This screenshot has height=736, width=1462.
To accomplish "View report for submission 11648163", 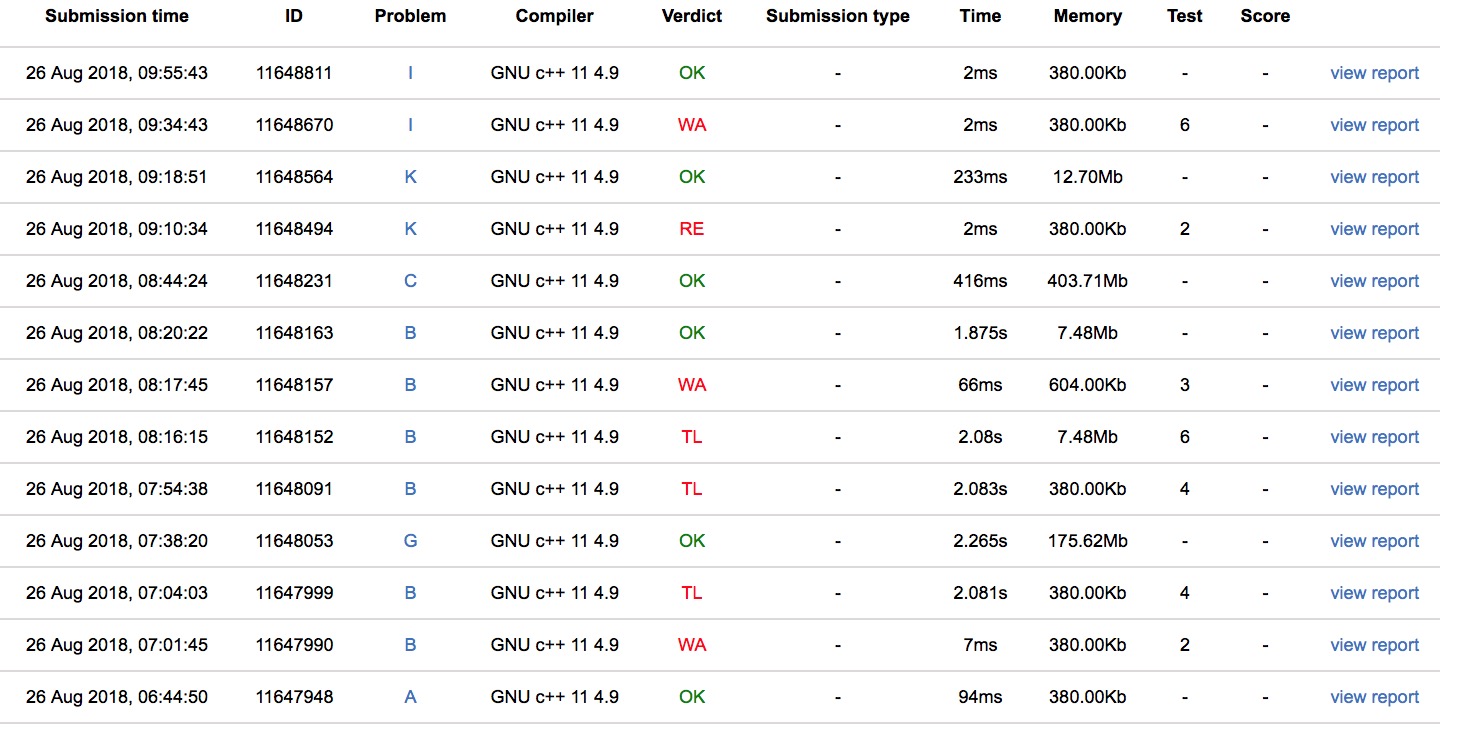I will click(x=1374, y=333).
